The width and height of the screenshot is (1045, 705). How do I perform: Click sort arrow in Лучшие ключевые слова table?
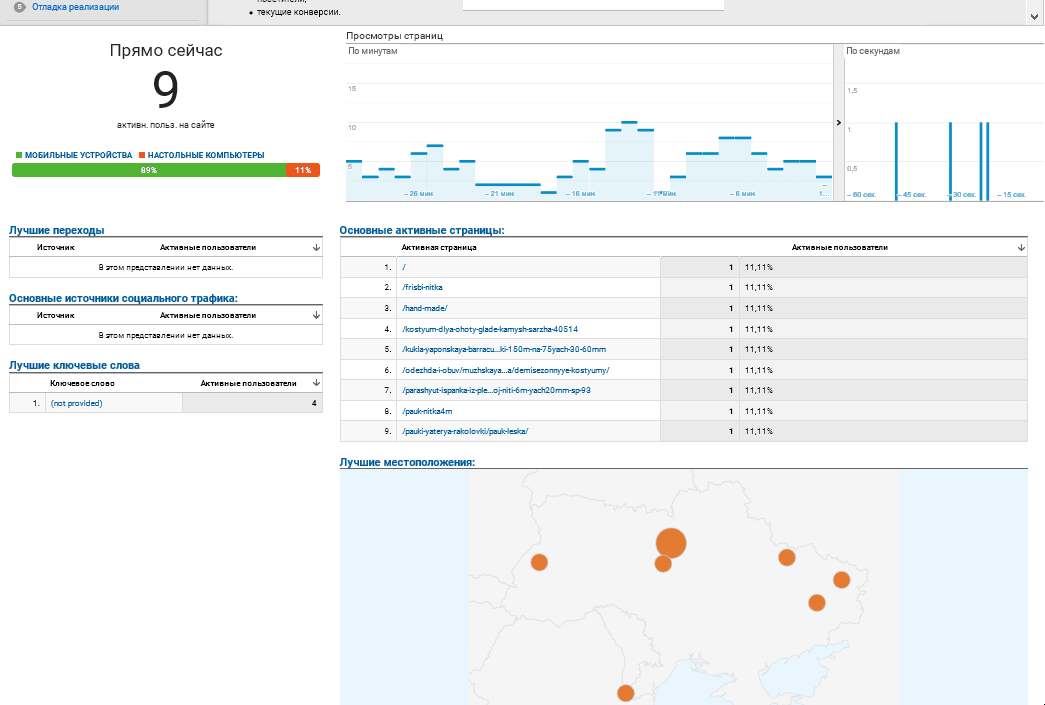(316, 383)
